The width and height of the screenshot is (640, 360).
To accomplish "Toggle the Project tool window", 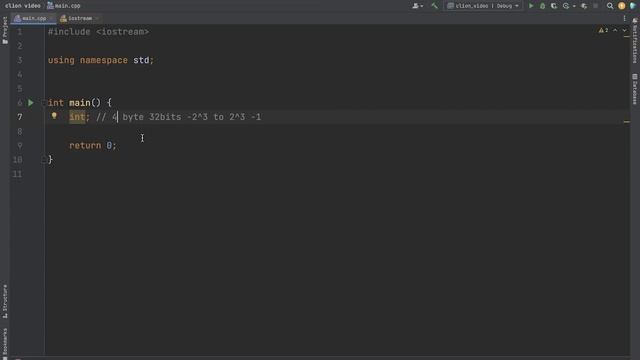I will tap(5, 30).
